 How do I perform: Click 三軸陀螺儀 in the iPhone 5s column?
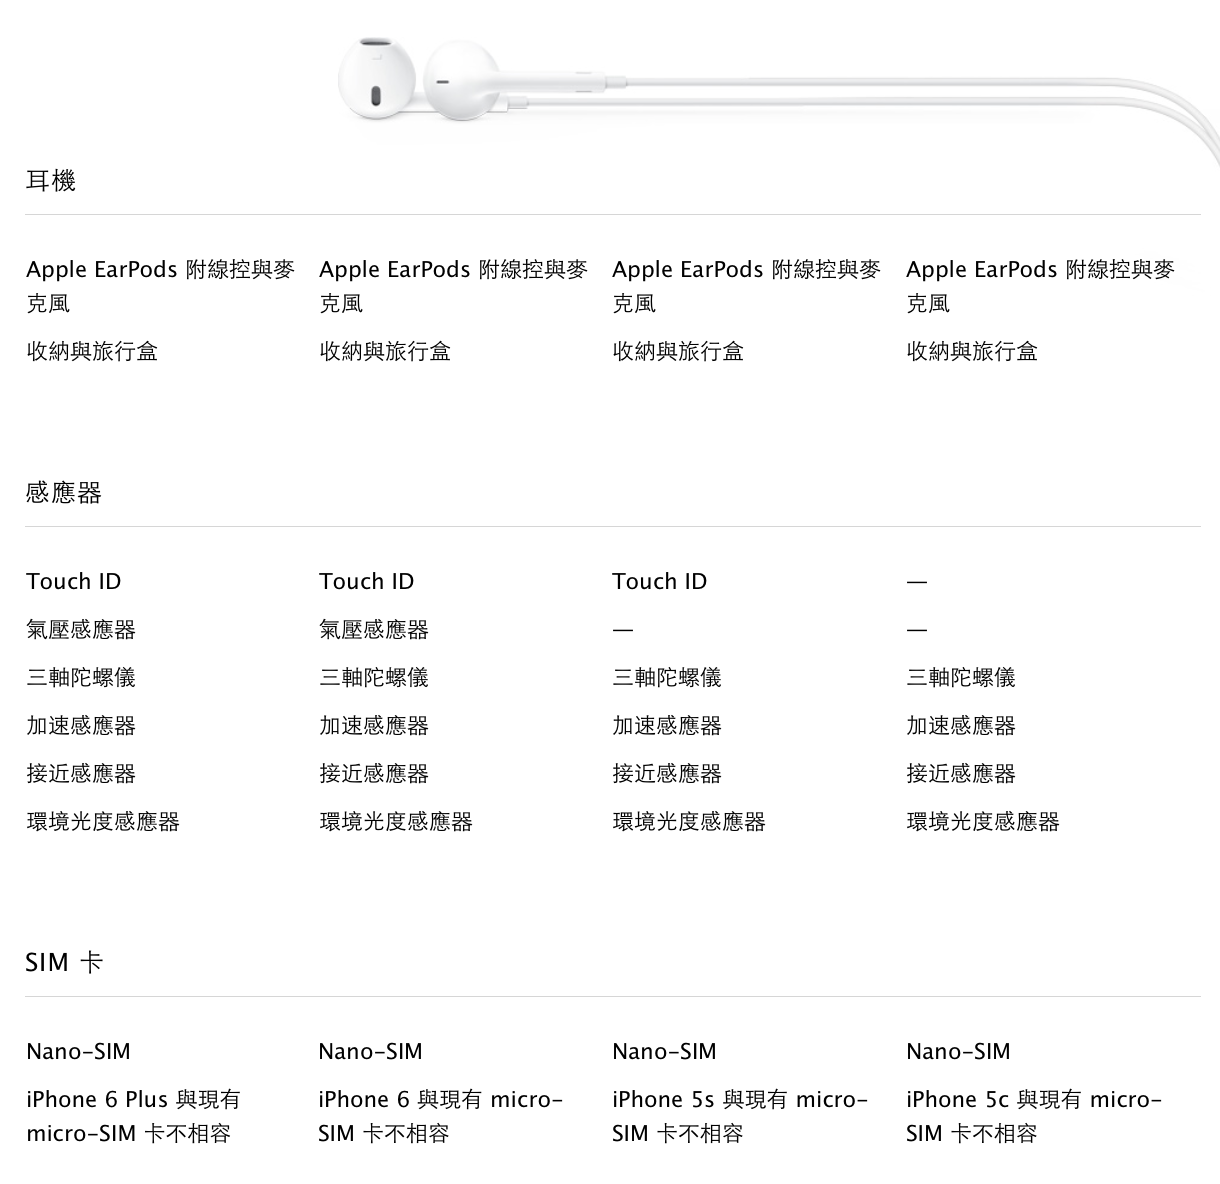coord(667,678)
